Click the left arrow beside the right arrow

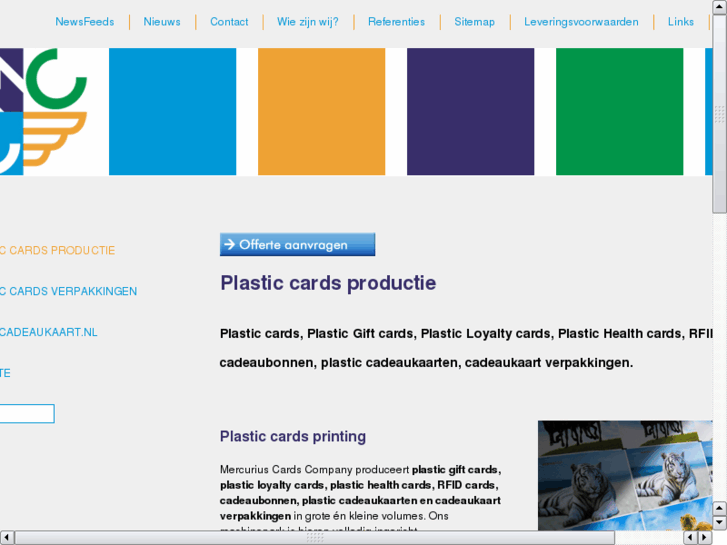(x=691, y=538)
